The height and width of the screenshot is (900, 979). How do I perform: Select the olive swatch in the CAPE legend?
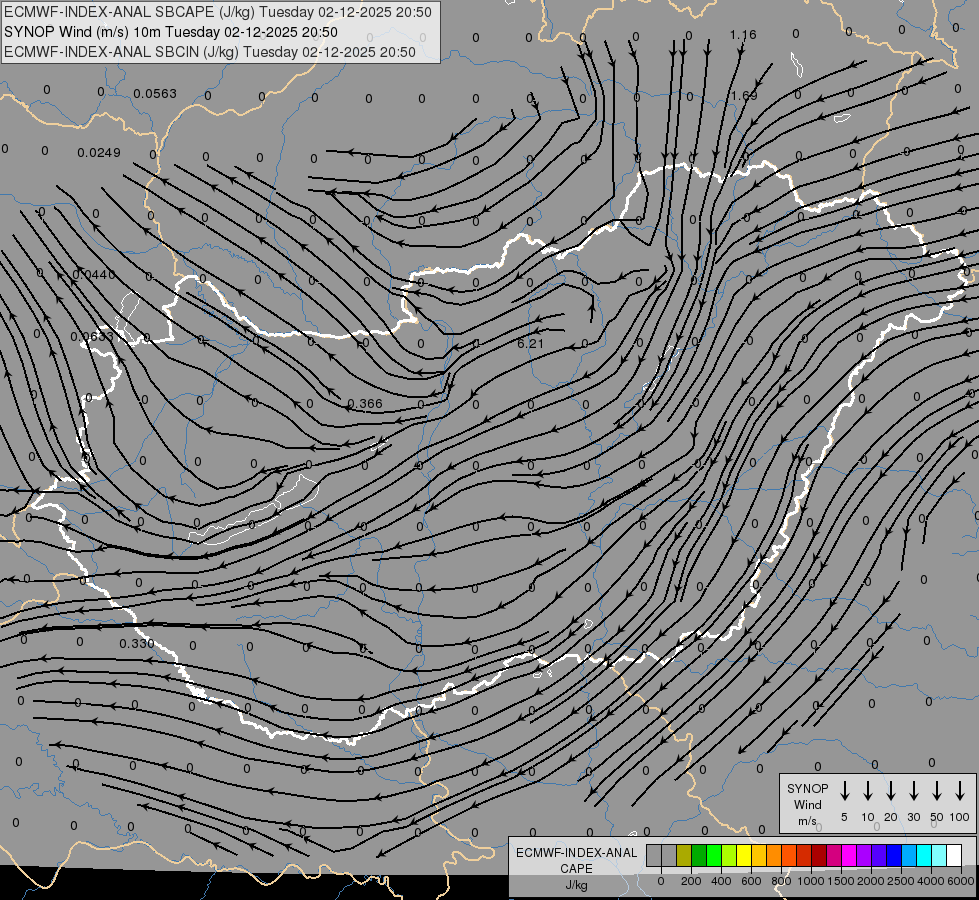tap(684, 856)
